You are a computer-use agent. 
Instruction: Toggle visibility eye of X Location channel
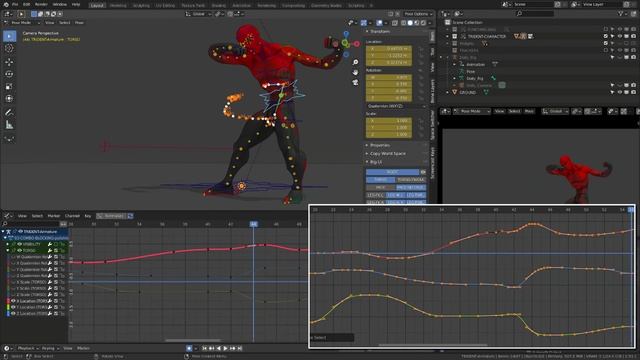tap(13, 301)
